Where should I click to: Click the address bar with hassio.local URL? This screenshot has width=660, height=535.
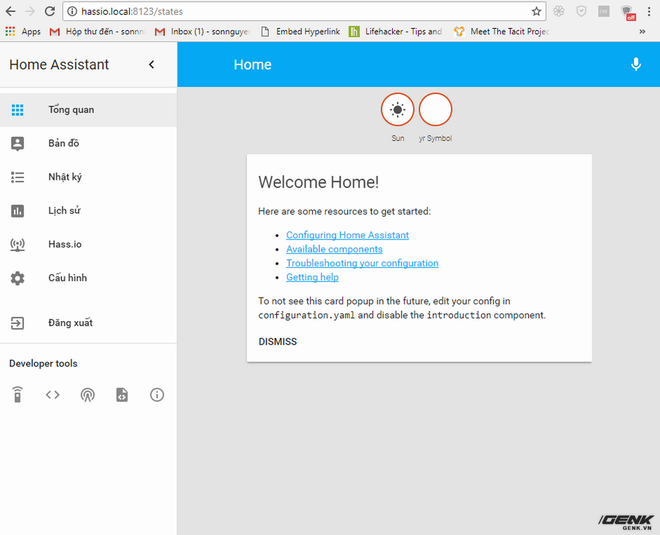tap(304, 11)
